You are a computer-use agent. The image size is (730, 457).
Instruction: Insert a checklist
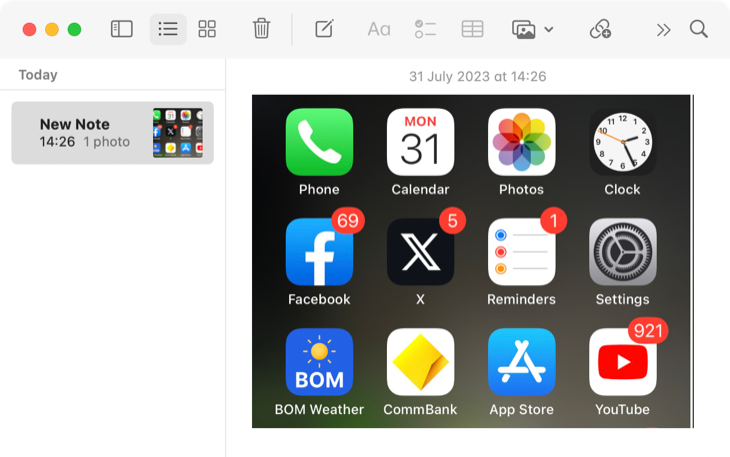[x=425, y=29]
